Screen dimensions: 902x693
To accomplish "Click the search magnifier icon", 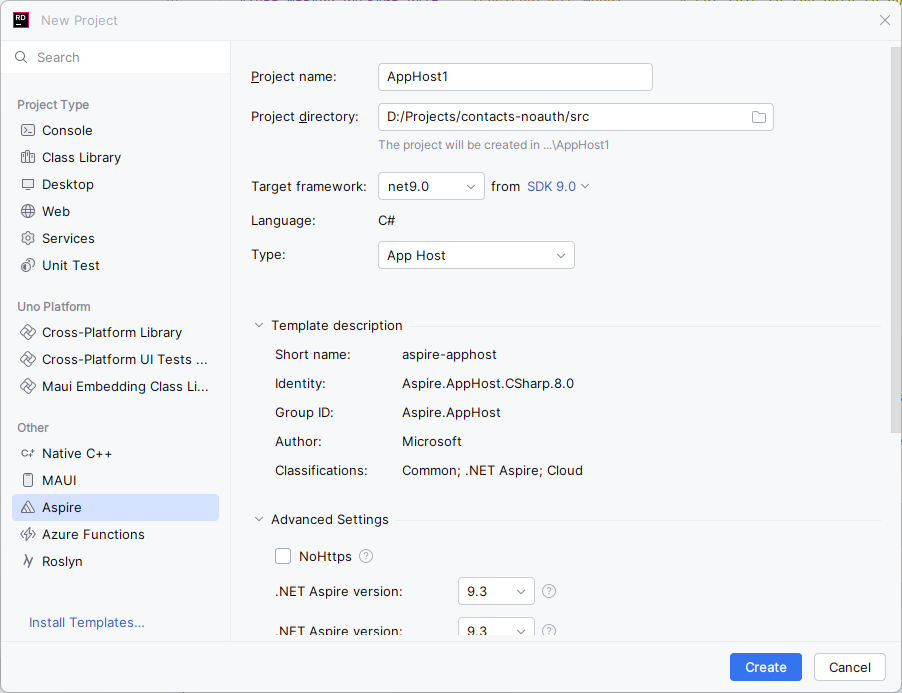I will coord(21,57).
